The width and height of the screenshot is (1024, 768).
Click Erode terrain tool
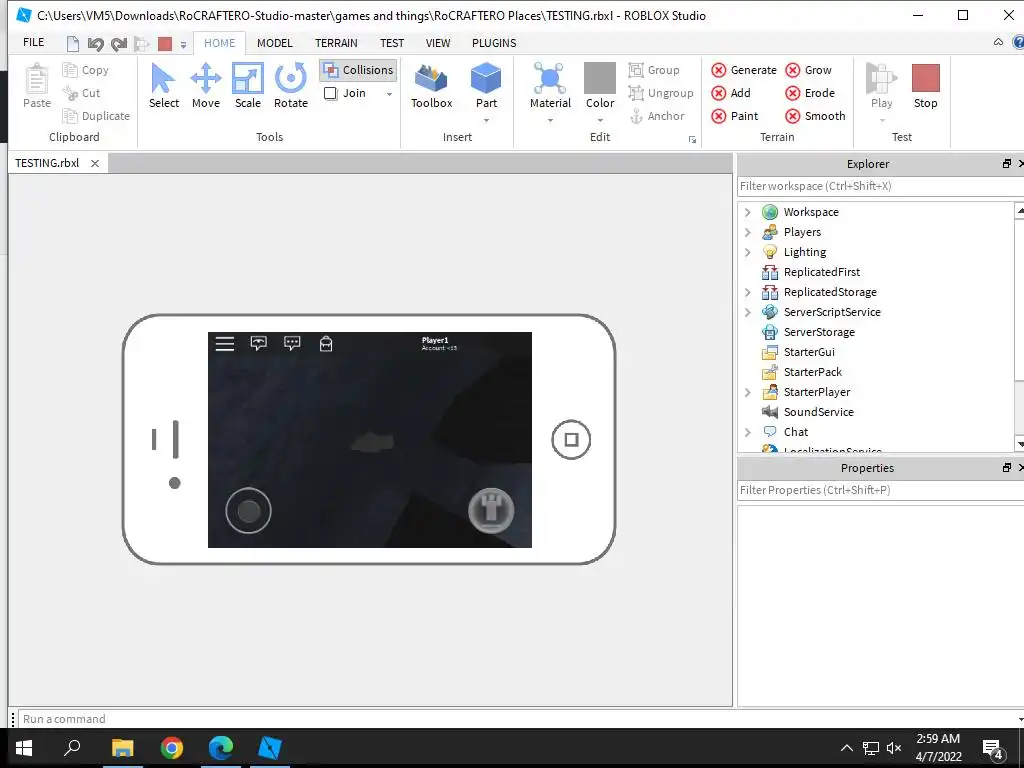click(x=810, y=93)
